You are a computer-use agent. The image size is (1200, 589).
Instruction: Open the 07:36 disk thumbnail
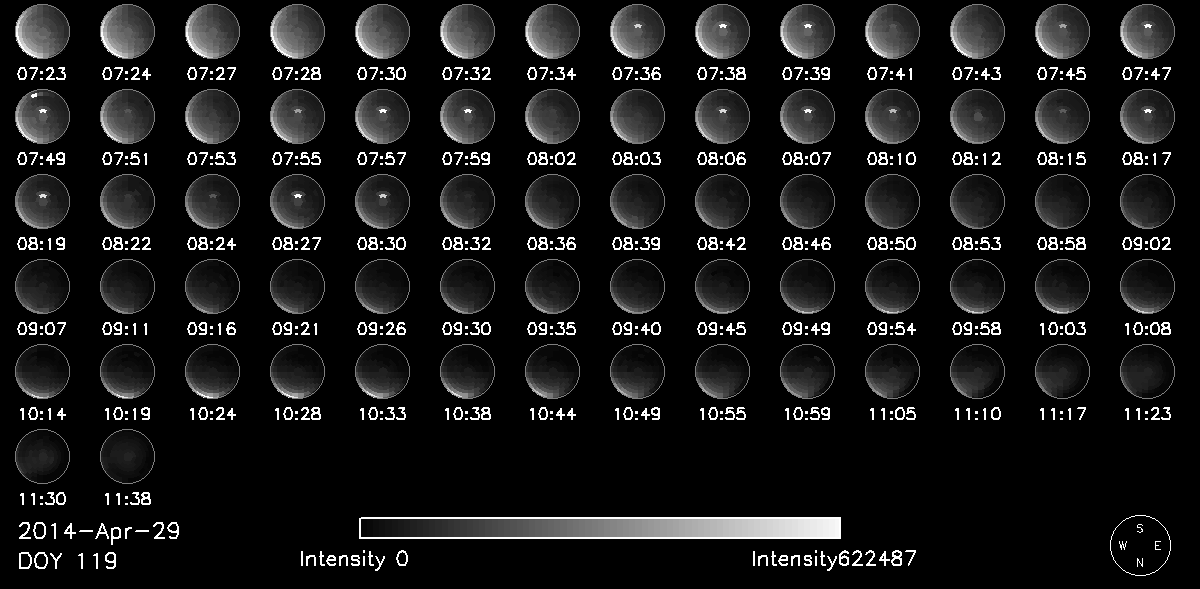638,31
